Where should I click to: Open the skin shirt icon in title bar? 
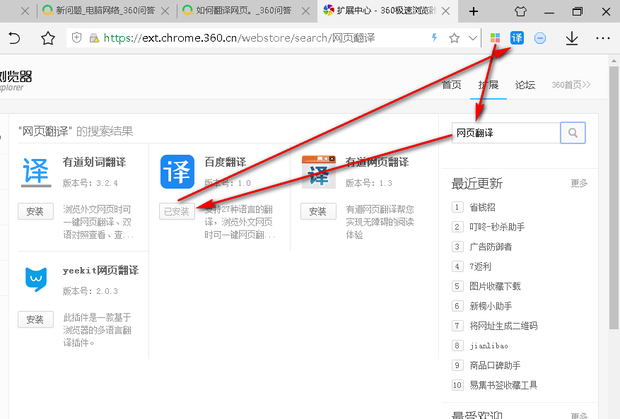pyautogui.click(x=521, y=11)
